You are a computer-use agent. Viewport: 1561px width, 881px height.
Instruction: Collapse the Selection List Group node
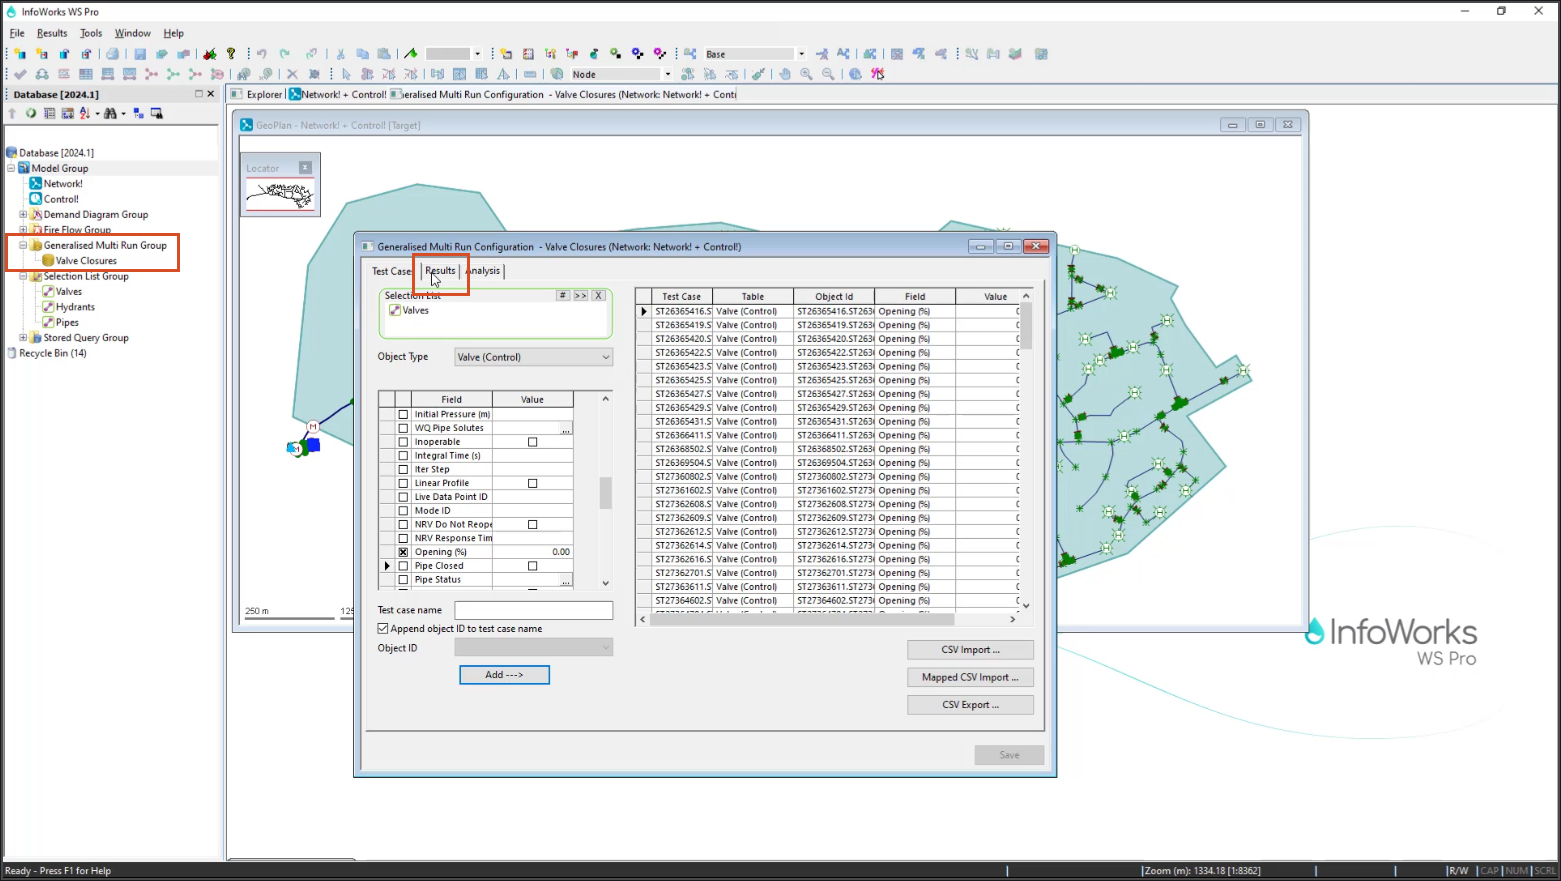(x=23, y=276)
